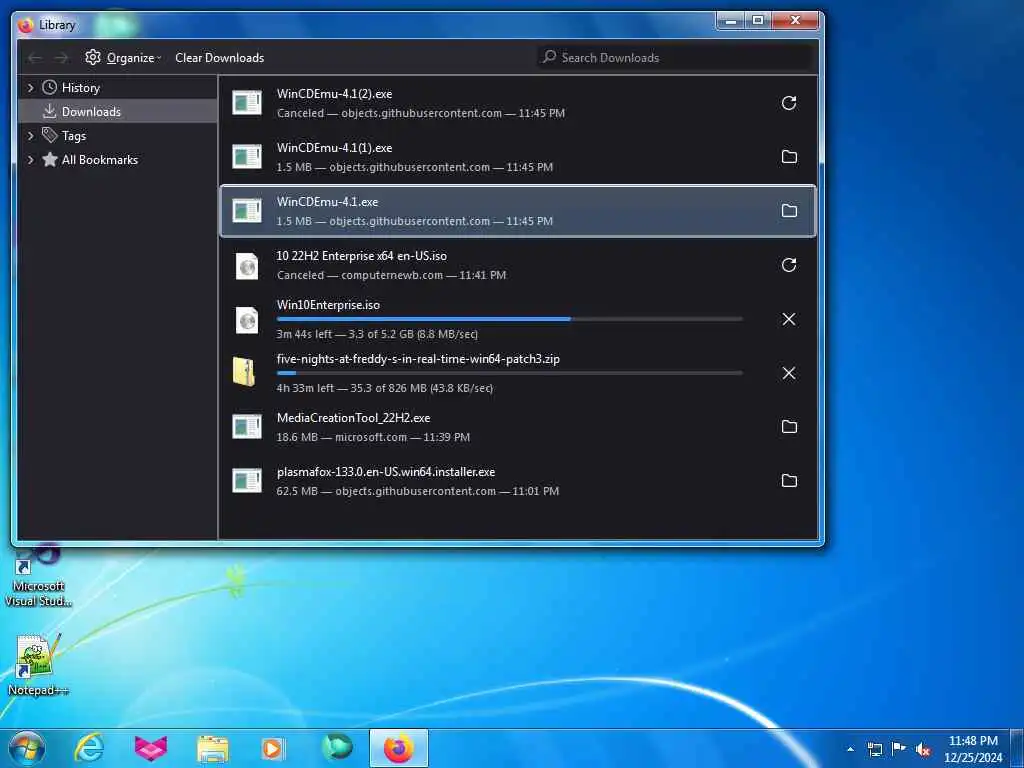Expand the Tags tree node
Image resolution: width=1024 pixels, height=768 pixels.
coord(30,136)
